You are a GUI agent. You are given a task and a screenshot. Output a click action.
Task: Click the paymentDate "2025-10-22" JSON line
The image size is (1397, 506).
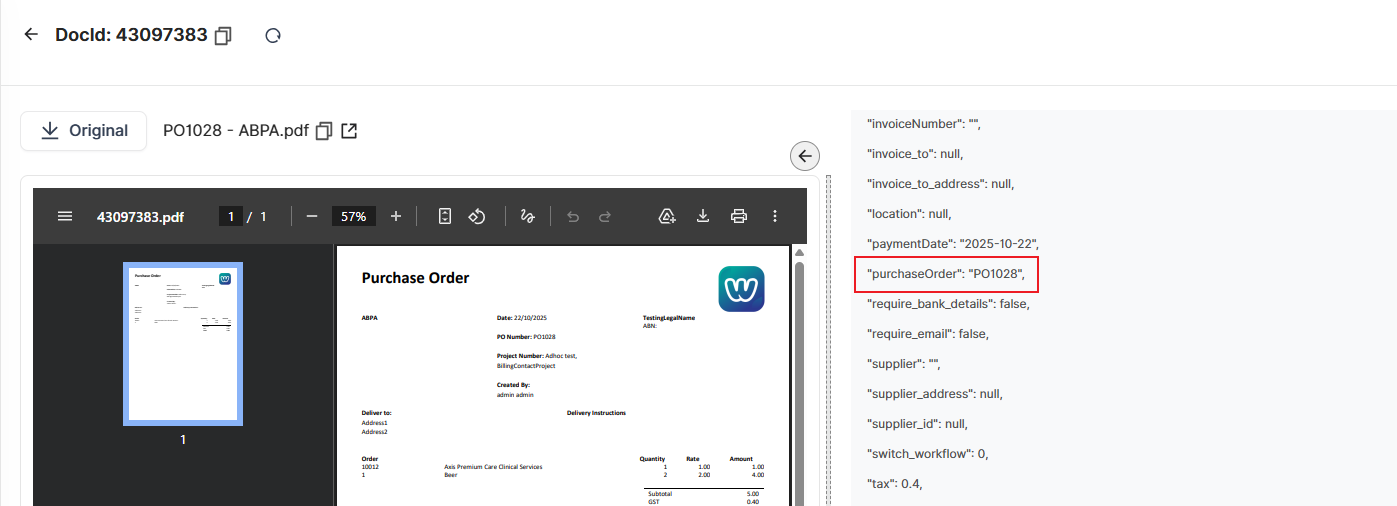tap(953, 243)
